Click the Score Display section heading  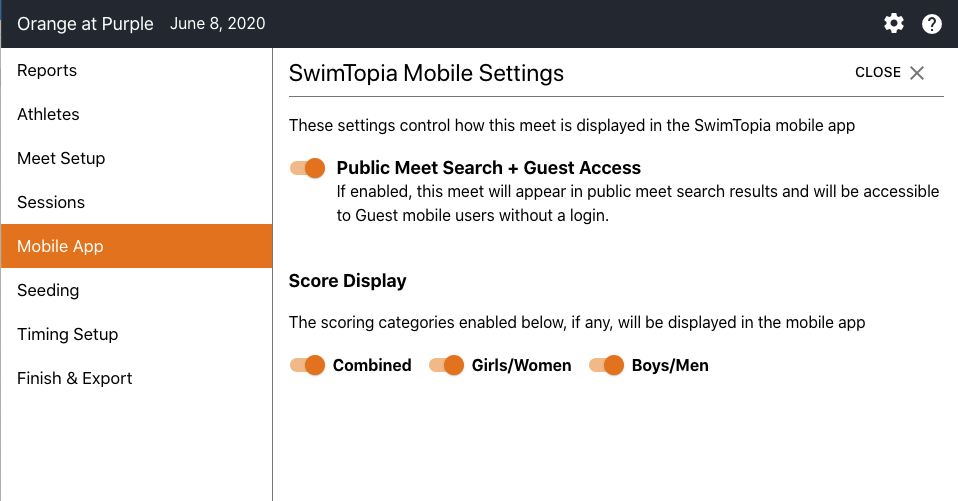[347, 281]
